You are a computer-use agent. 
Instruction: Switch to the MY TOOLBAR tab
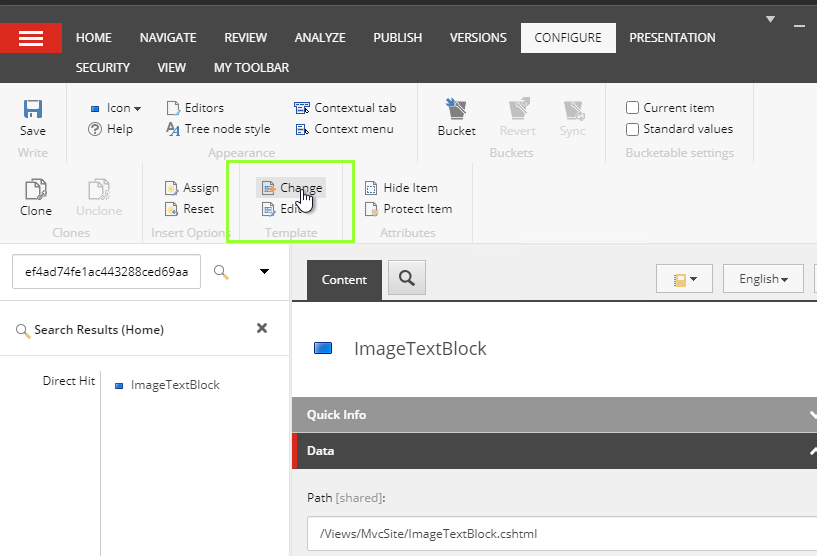(x=251, y=68)
